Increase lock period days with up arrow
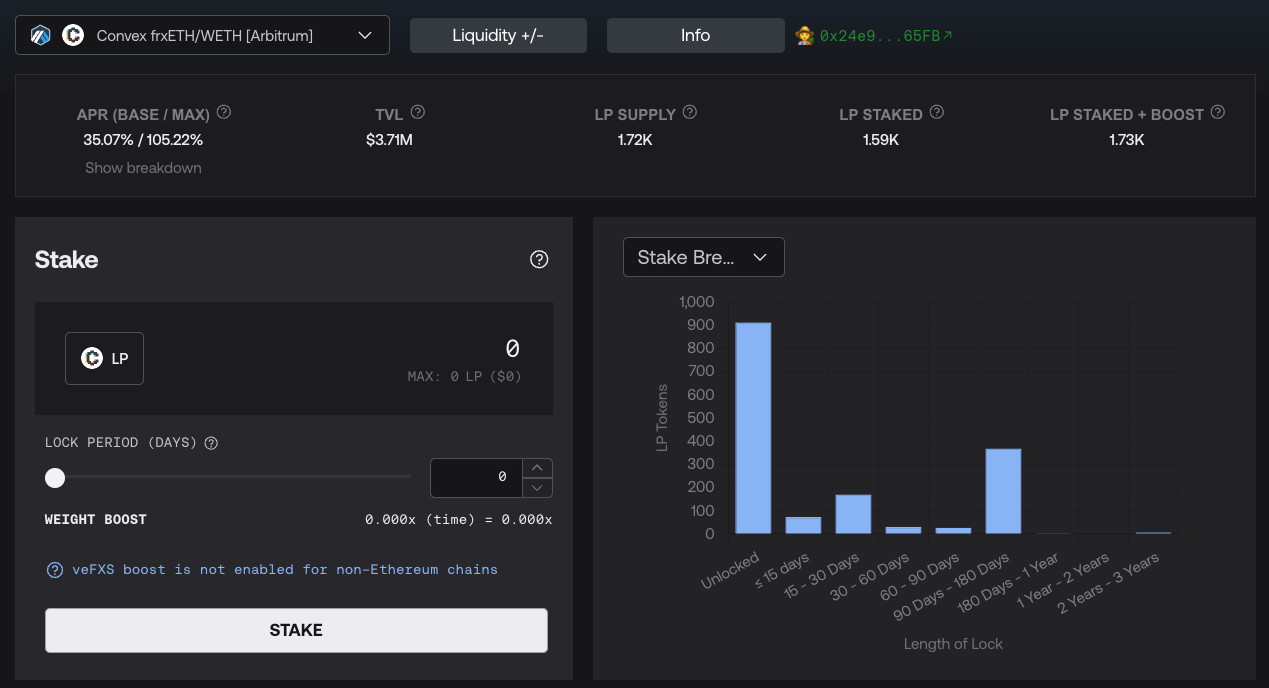Image resolution: width=1269 pixels, height=688 pixels. click(x=537, y=467)
